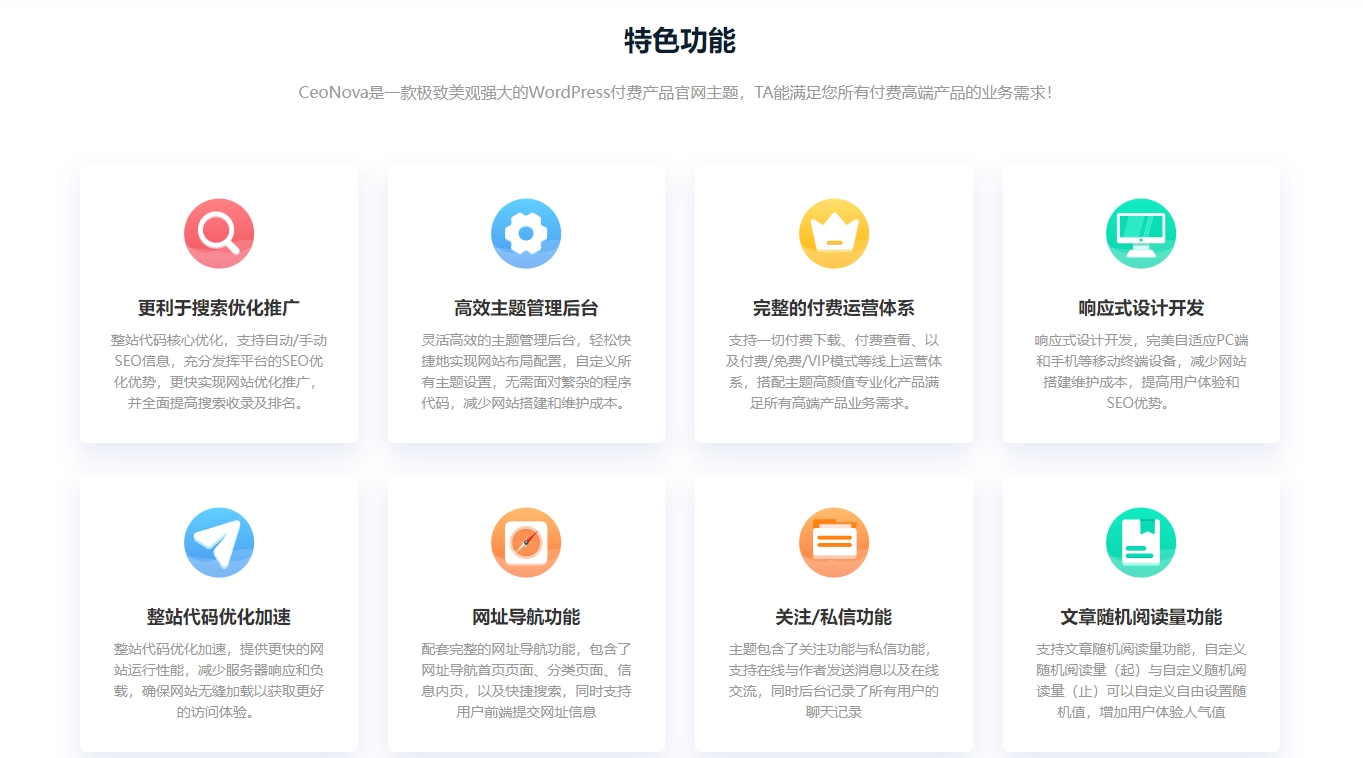
Task: Click the 文章随机阅读量功能 title
Action: (x=1141, y=617)
